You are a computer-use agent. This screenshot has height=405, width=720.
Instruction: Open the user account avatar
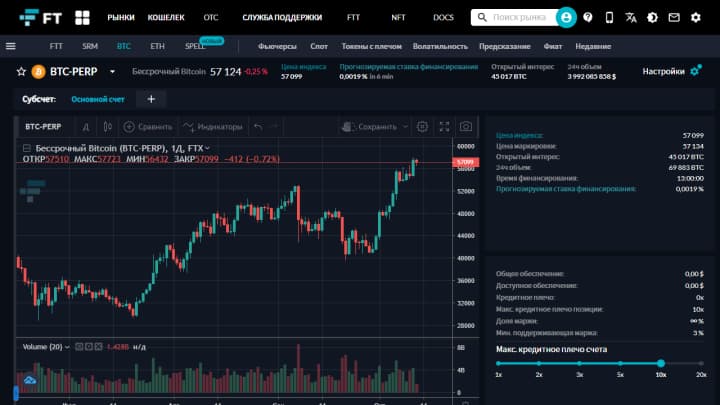566,17
